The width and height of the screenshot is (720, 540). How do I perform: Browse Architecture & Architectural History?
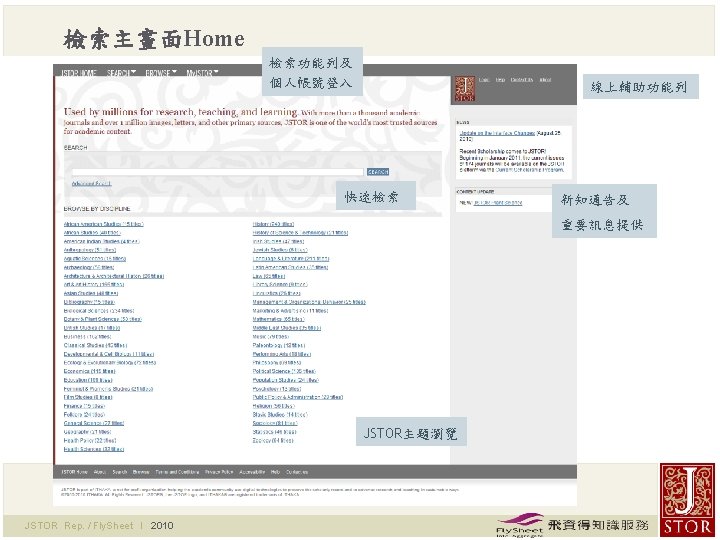click(114, 276)
